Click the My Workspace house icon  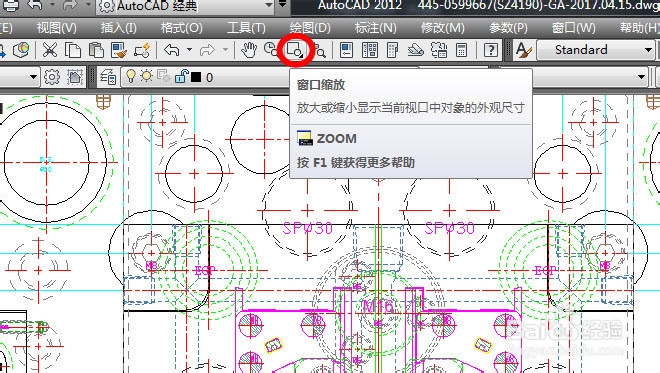coord(75,77)
